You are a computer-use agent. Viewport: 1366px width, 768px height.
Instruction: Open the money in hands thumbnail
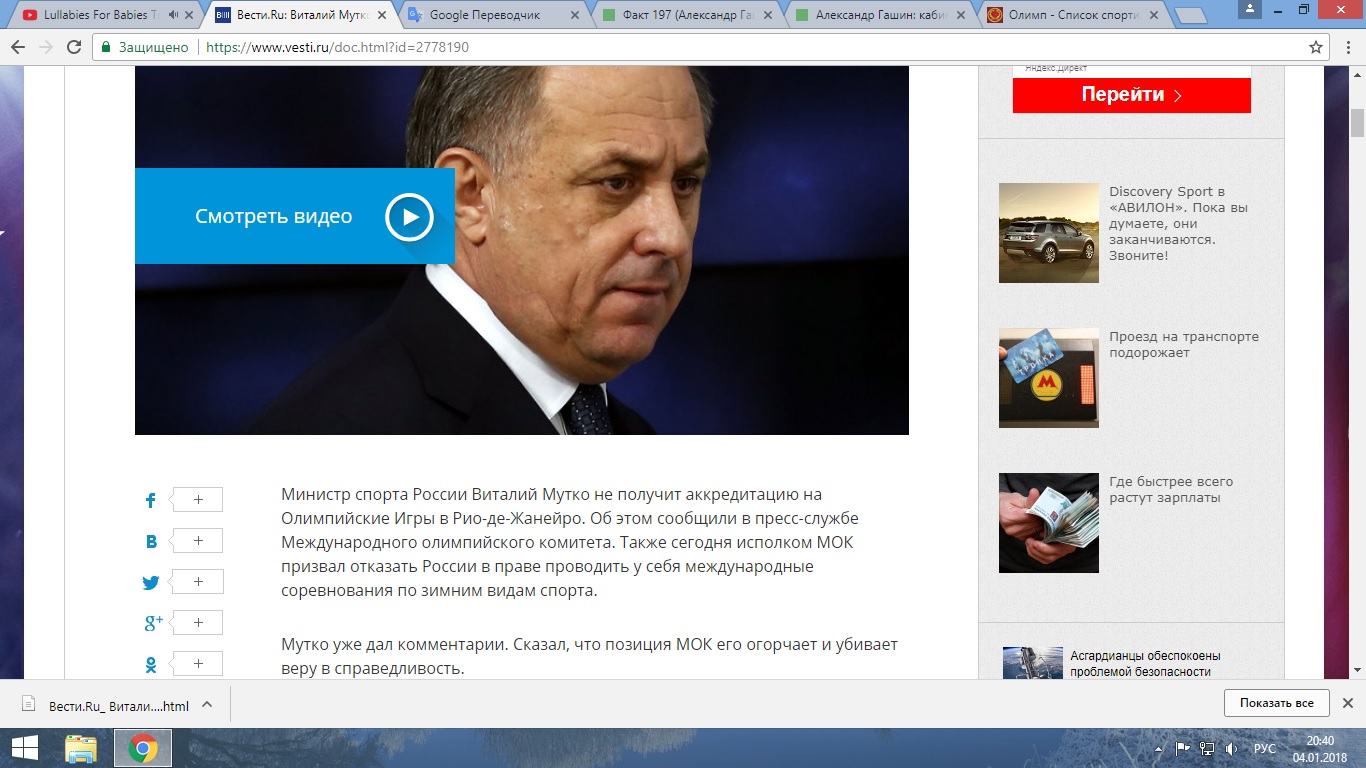click(x=1049, y=523)
